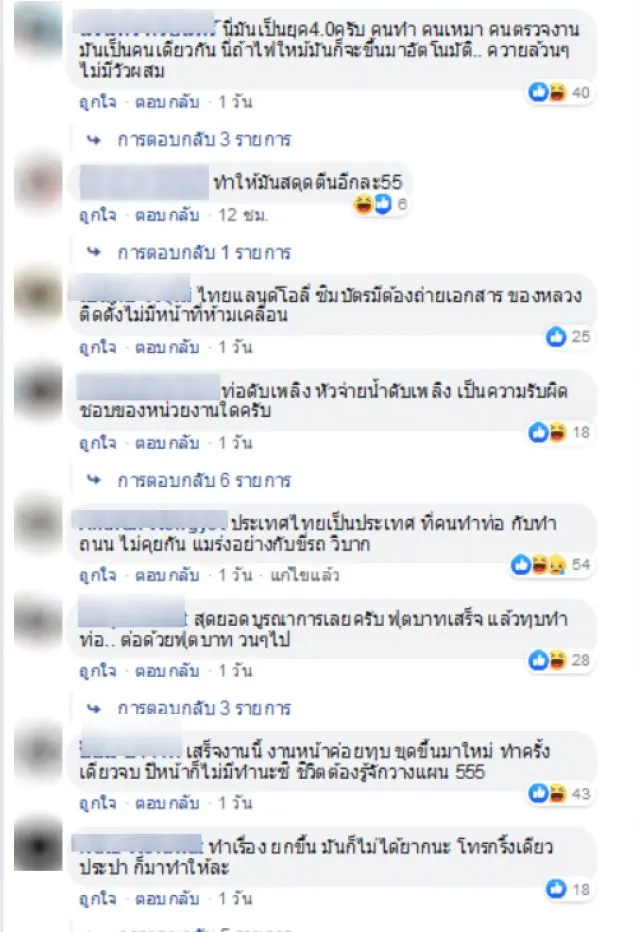Reply to the ประเทศไทย comment via ตอบกลับ
This screenshot has width=640, height=932.
coord(167,575)
